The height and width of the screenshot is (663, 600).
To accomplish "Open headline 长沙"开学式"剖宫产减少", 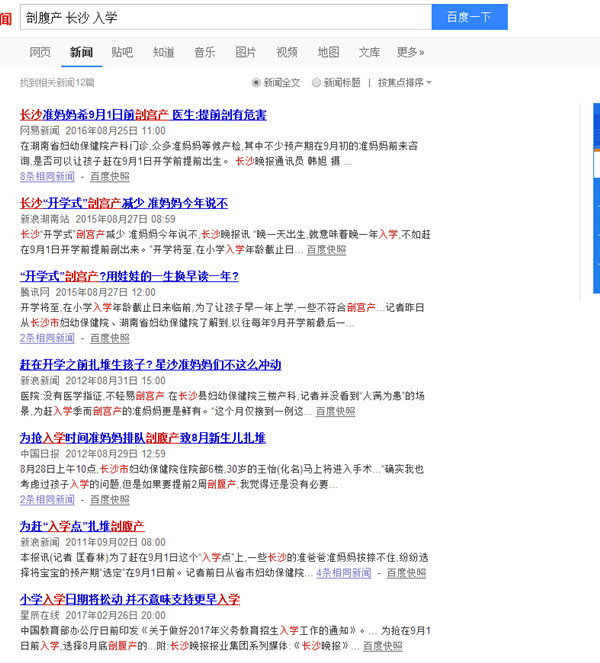I will click(124, 203).
